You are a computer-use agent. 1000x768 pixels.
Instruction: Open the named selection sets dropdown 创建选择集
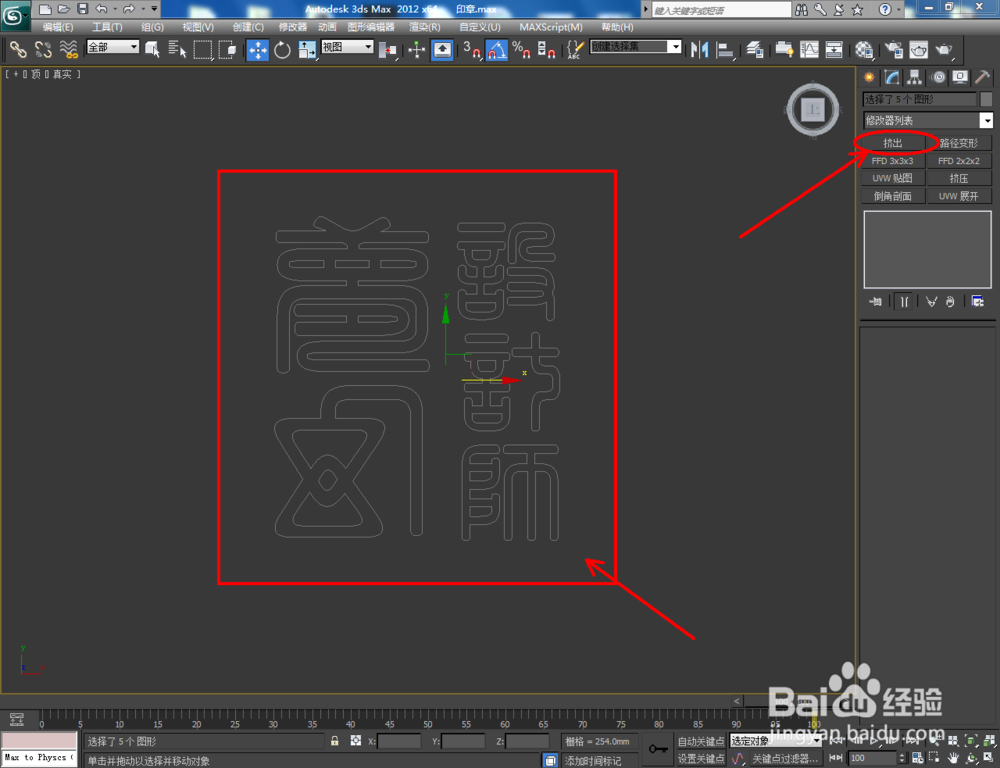click(x=636, y=47)
